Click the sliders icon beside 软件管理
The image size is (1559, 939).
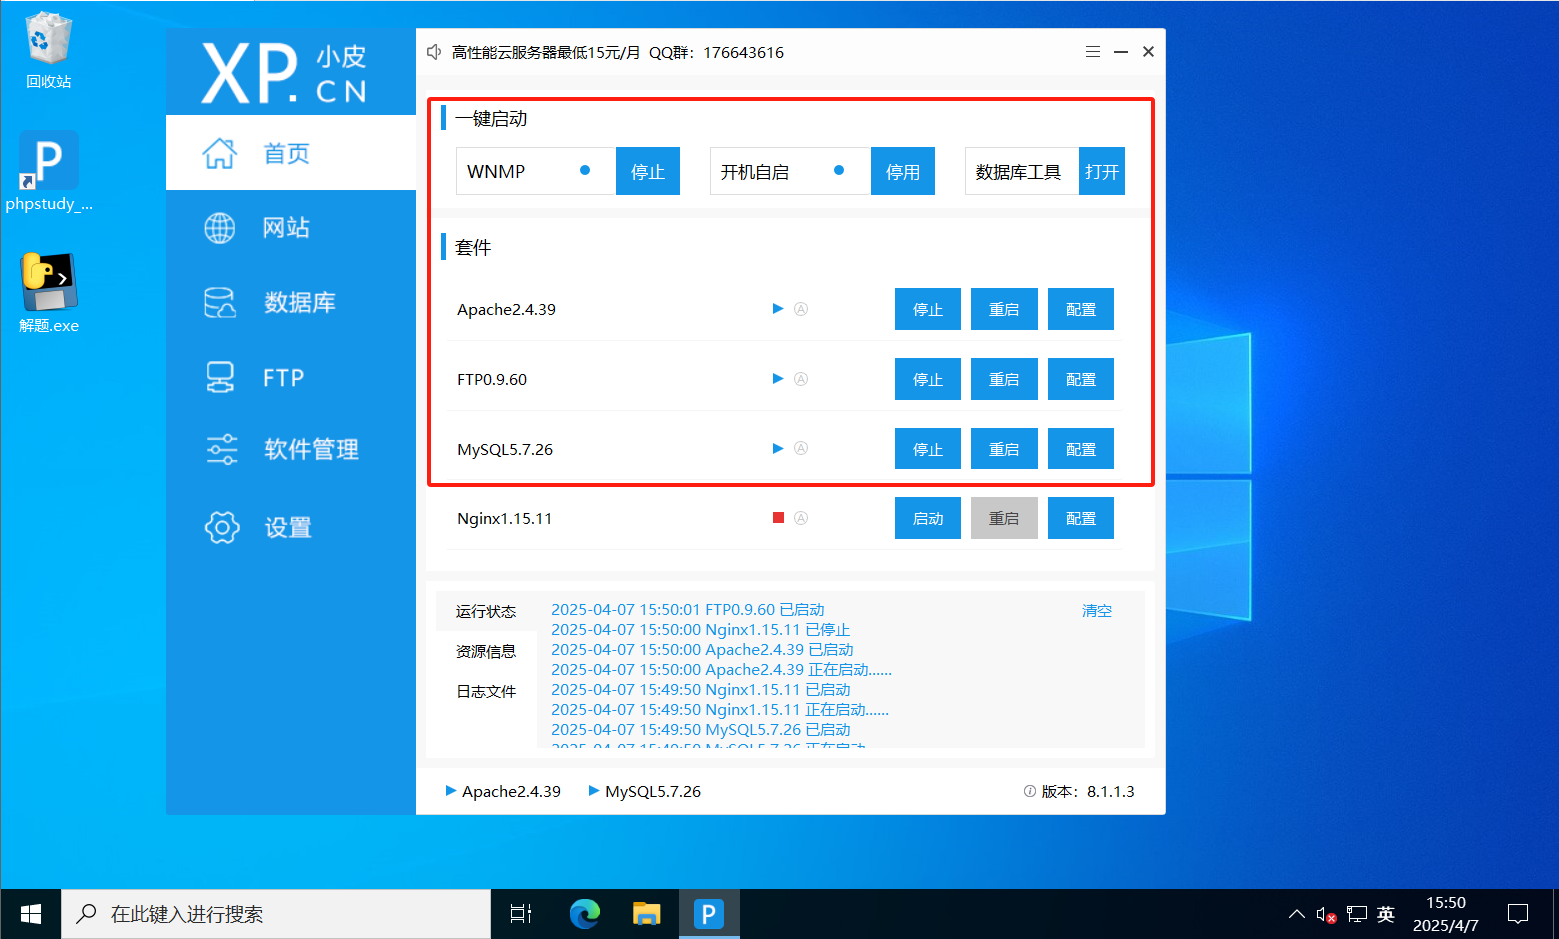point(222,449)
